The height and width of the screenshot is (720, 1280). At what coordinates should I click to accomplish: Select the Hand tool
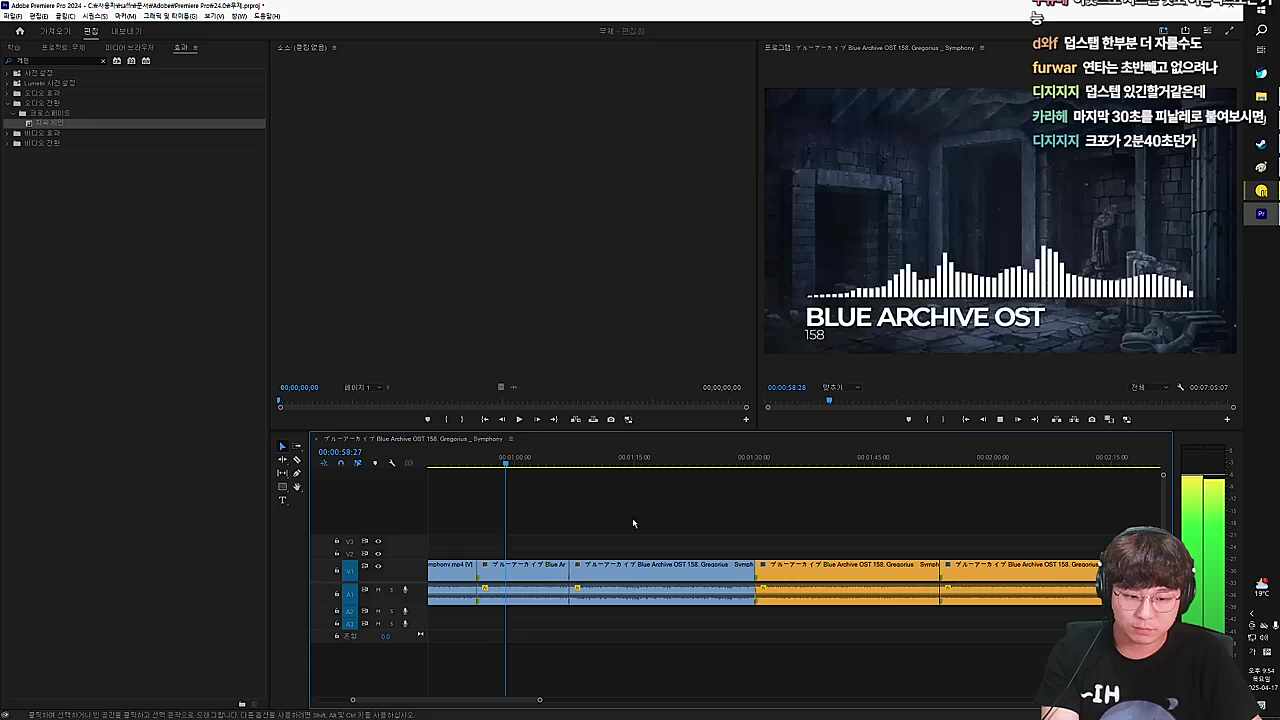point(297,487)
